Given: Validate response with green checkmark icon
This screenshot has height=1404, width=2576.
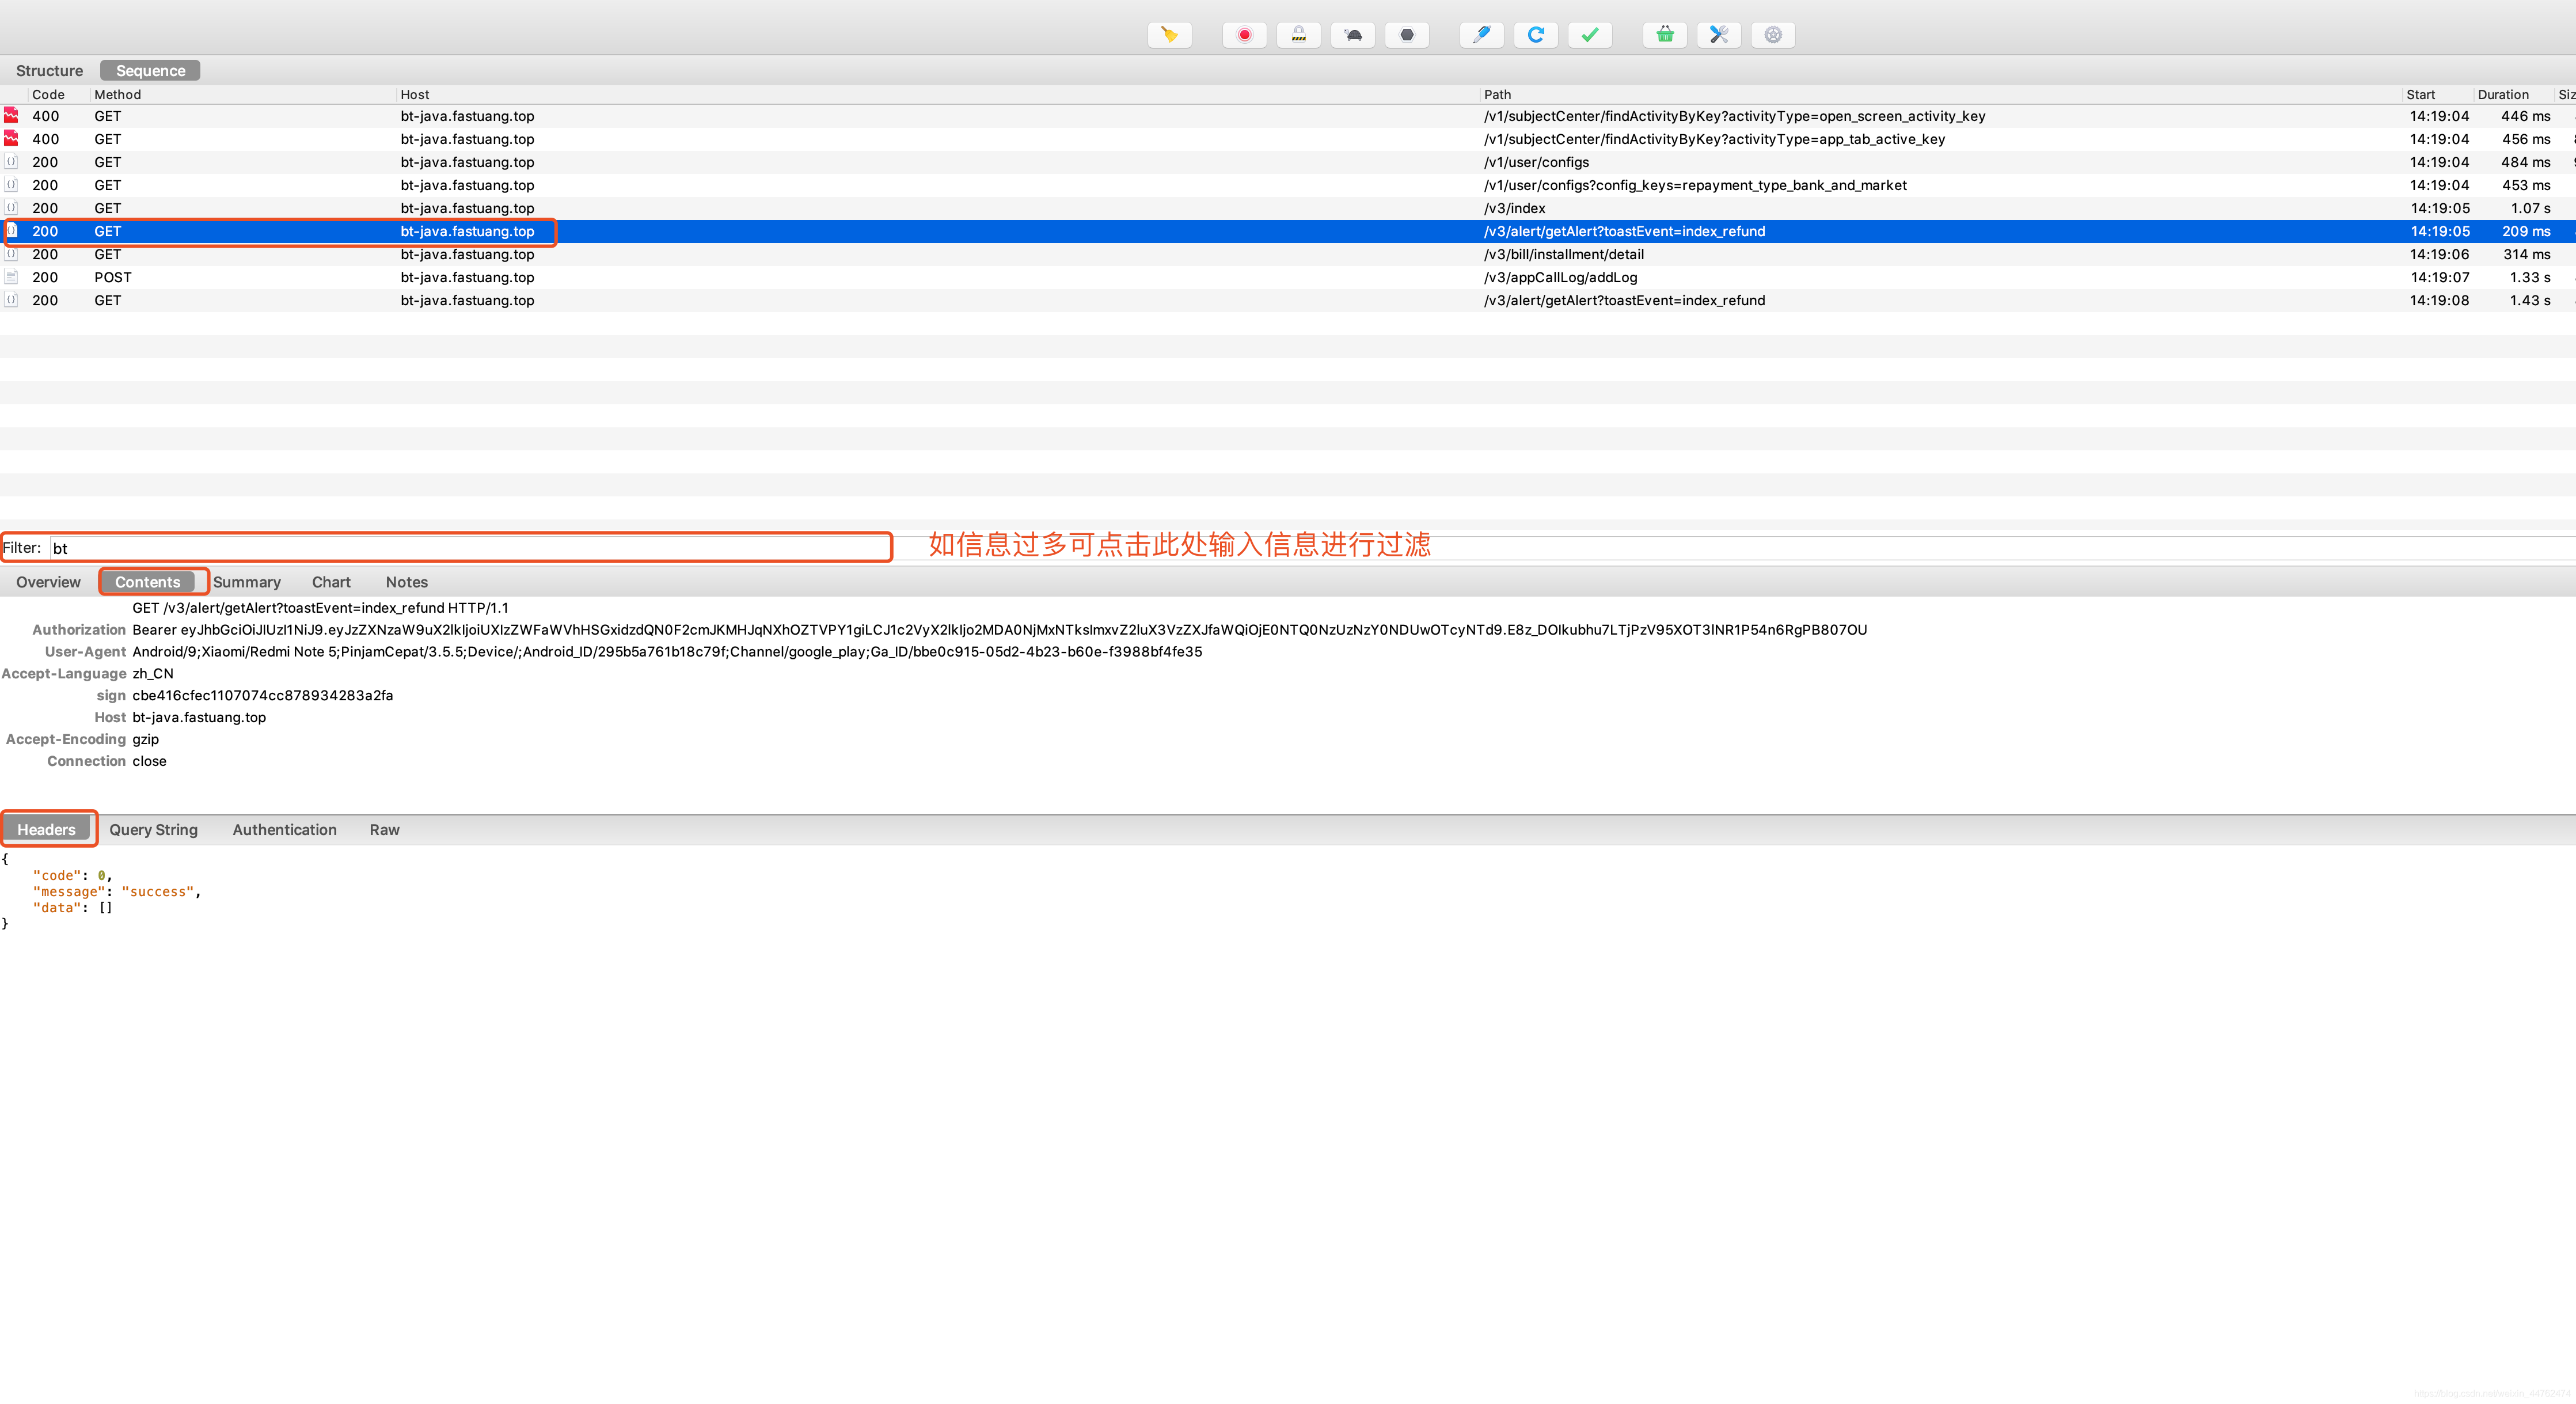Looking at the screenshot, I should (x=1589, y=35).
